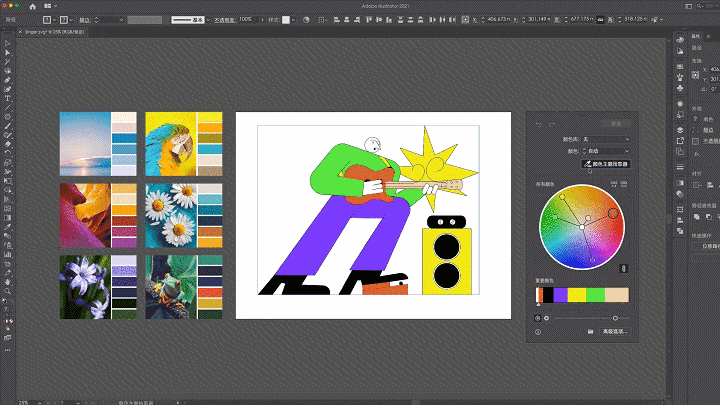This screenshot has width=720, height=405.
Task: Expand the stroke profile 基本 dropdown
Action: [x=209, y=19]
